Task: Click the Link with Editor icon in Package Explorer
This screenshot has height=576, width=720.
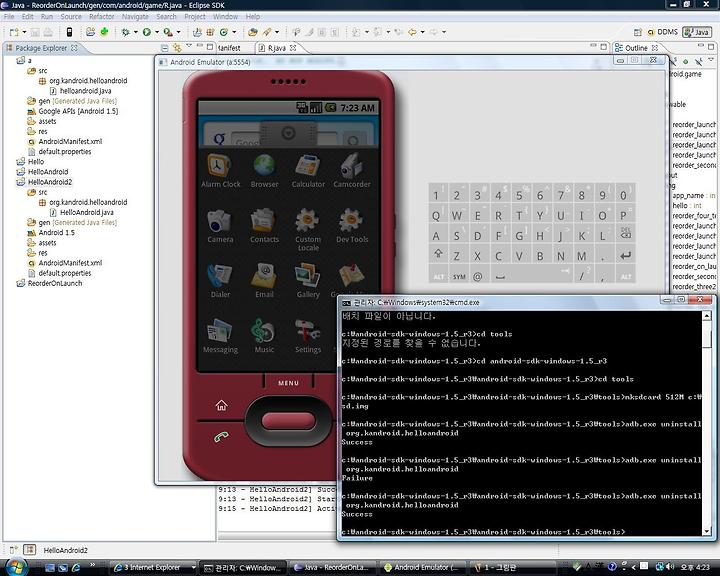Action: point(178,48)
